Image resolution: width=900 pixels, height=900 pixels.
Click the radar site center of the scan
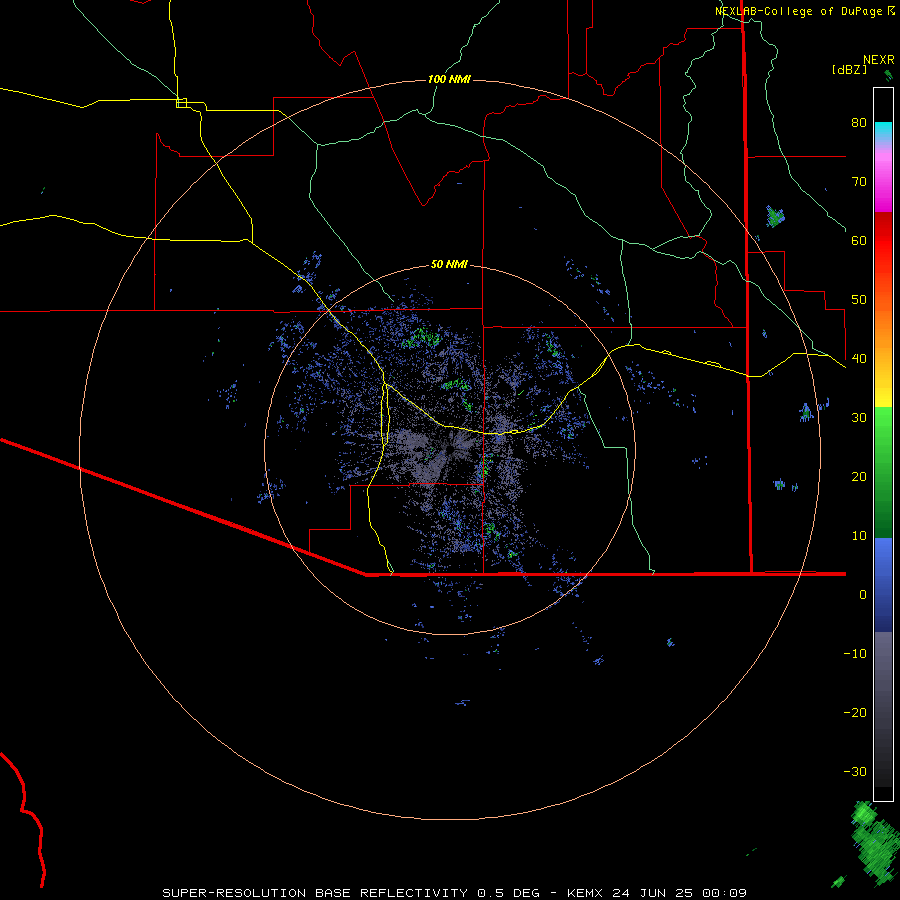[451, 449]
